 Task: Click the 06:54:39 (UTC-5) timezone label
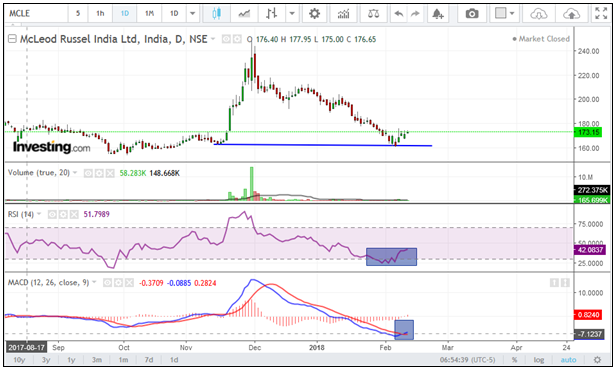pyautogui.click(x=468, y=359)
